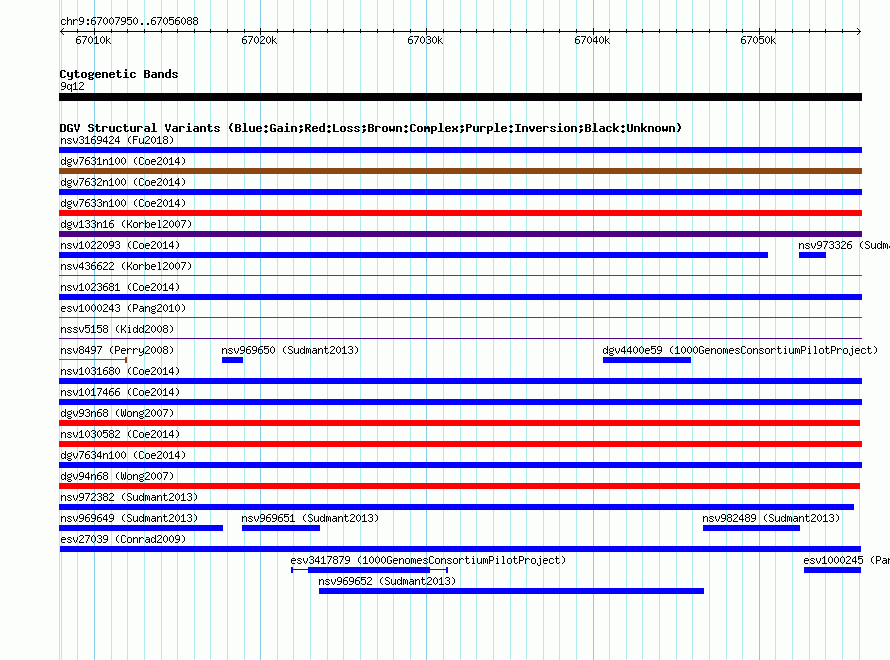Select the nsv982489 blue bar
Image resolution: width=890 pixels, height=660 pixels.
(x=752, y=528)
